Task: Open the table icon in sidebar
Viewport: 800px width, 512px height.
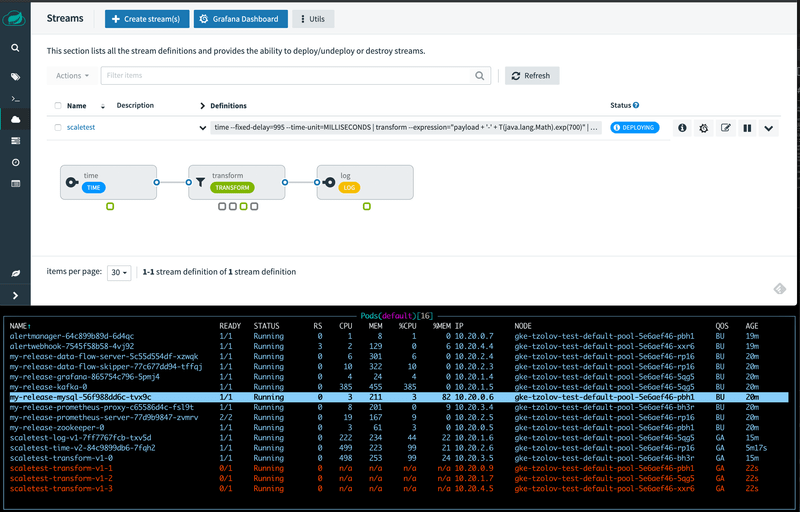Action: [15, 184]
